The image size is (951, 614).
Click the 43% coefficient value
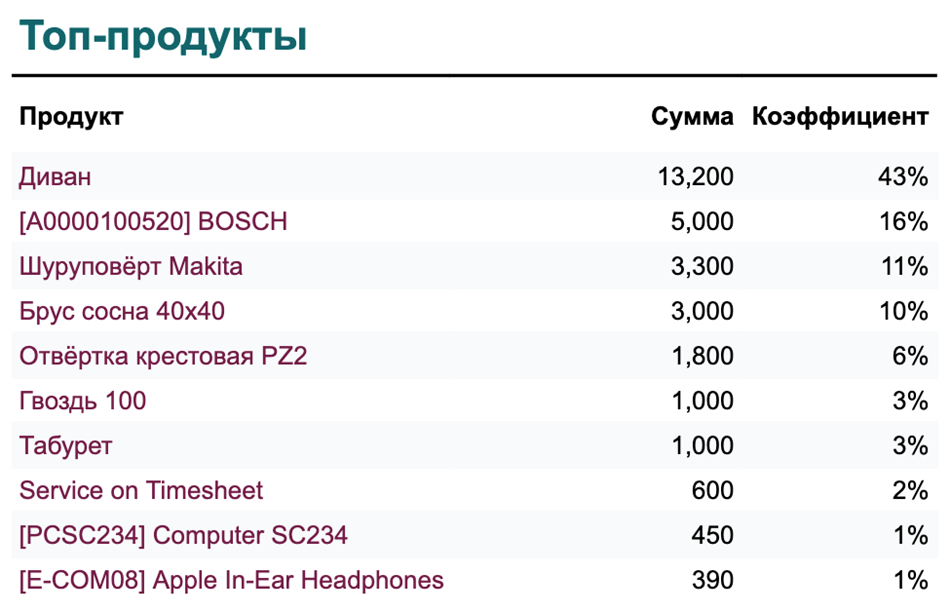pos(904,177)
